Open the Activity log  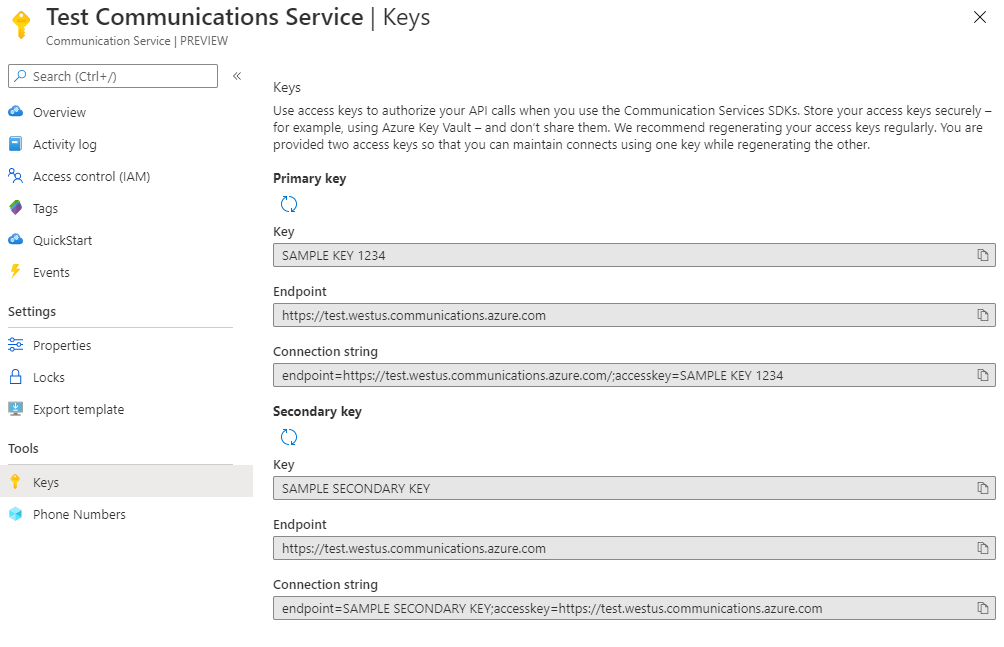[x=63, y=143]
